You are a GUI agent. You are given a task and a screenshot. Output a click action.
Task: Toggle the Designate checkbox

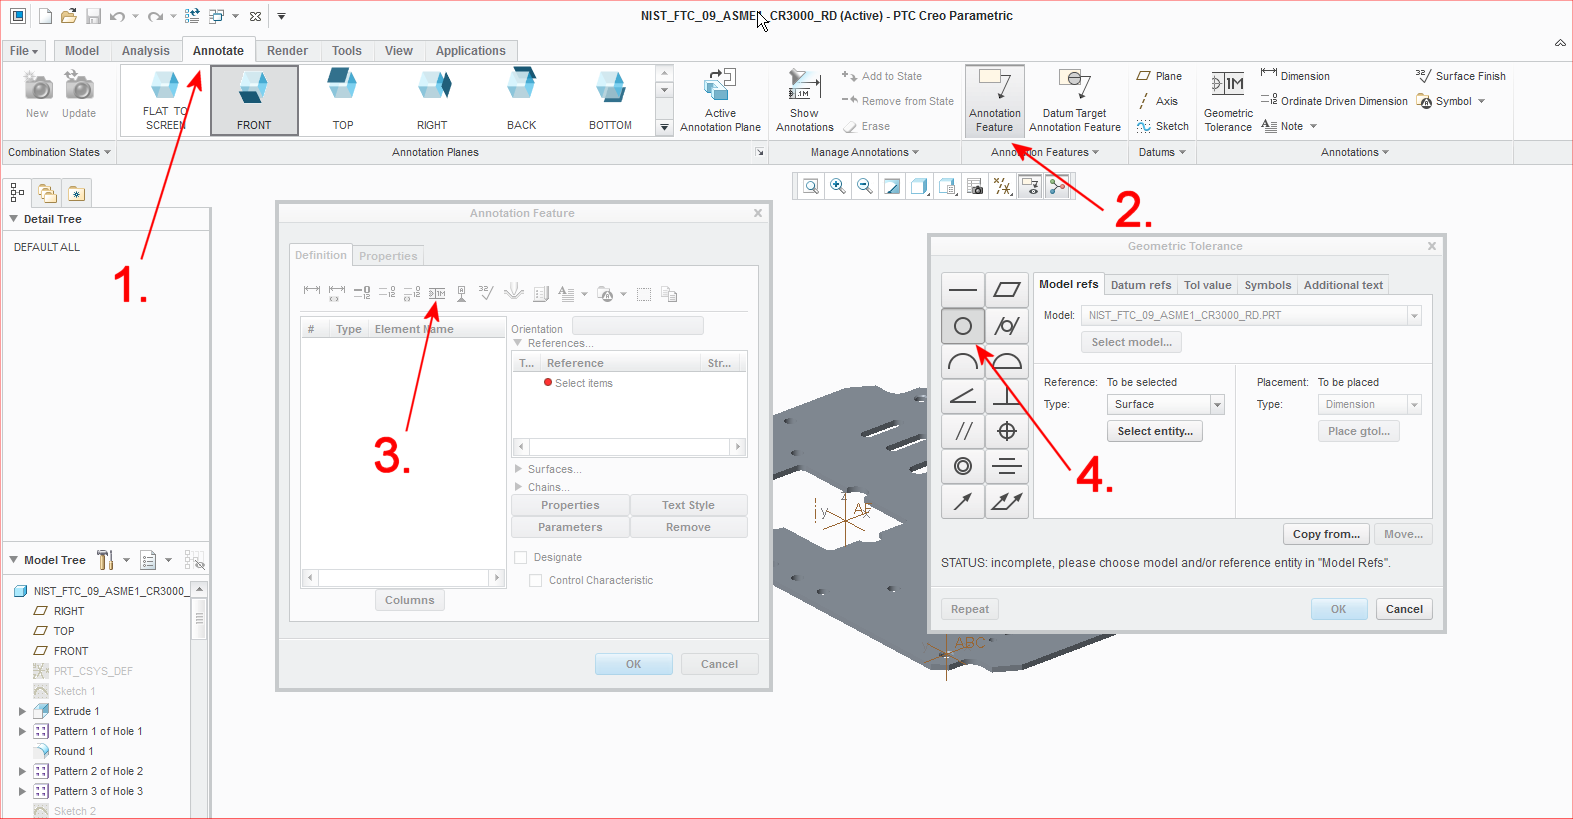click(x=520, y=557)
